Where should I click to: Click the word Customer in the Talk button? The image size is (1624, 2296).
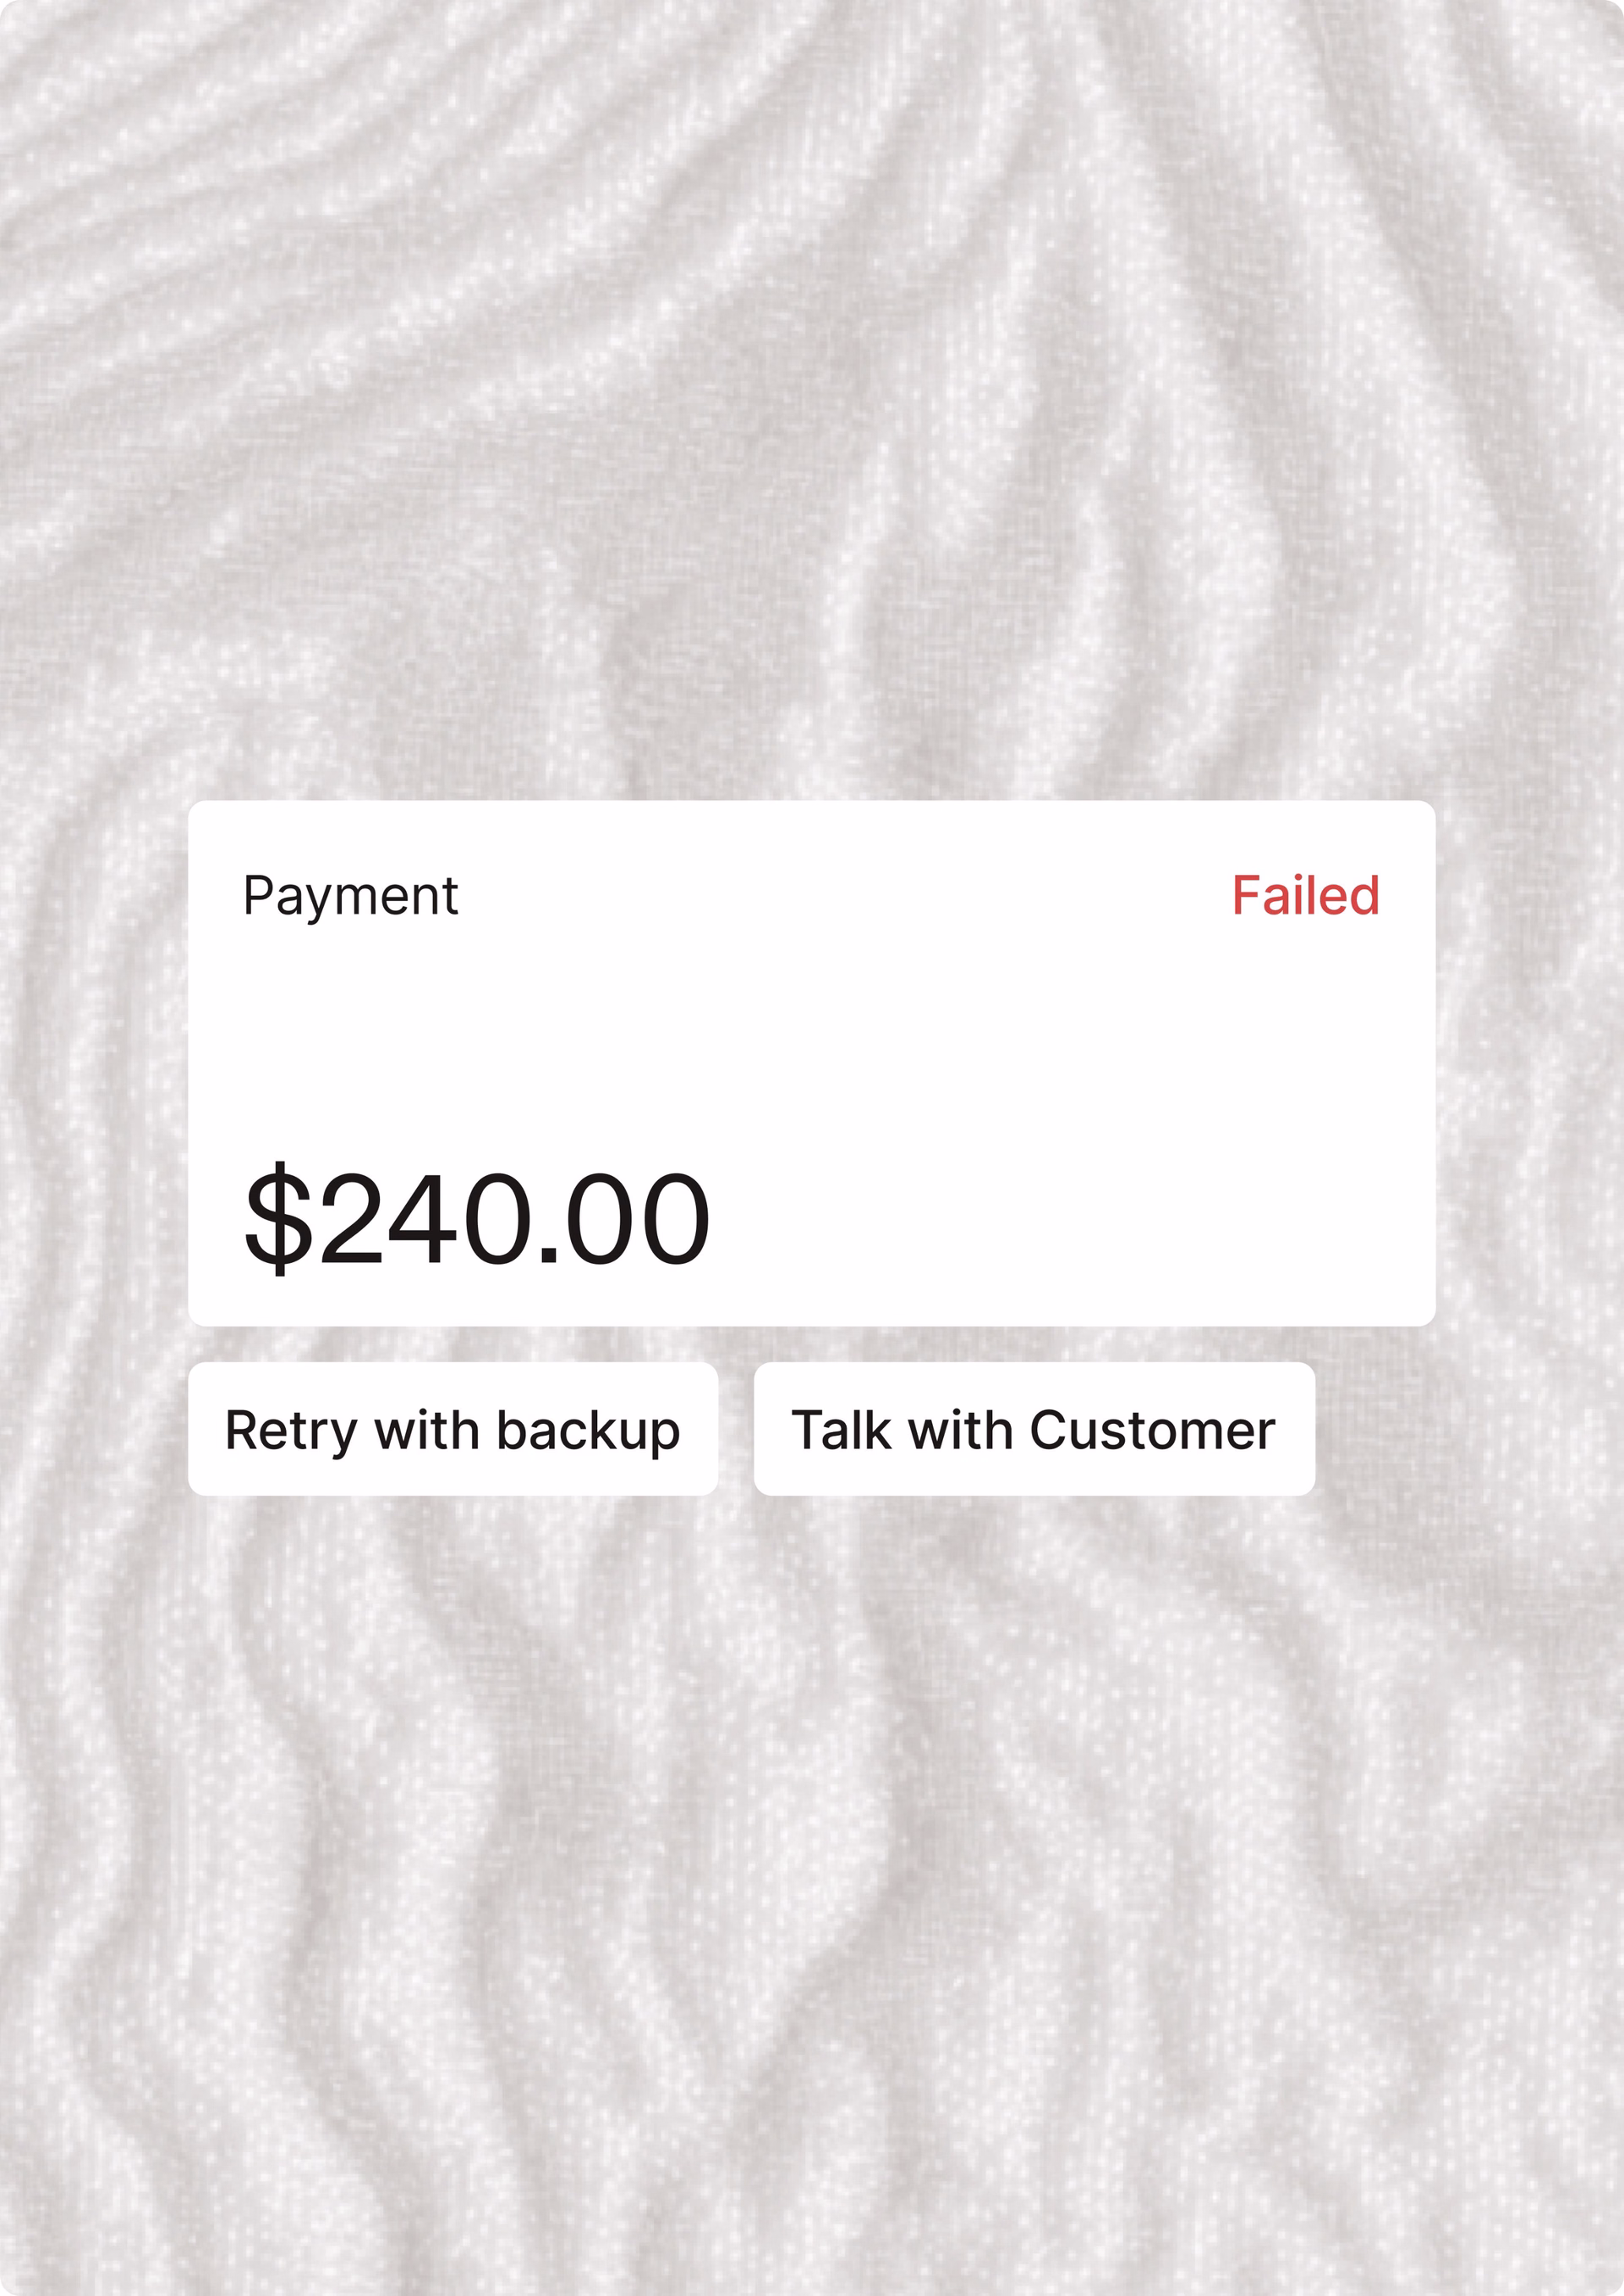tap(1152, 1429)
